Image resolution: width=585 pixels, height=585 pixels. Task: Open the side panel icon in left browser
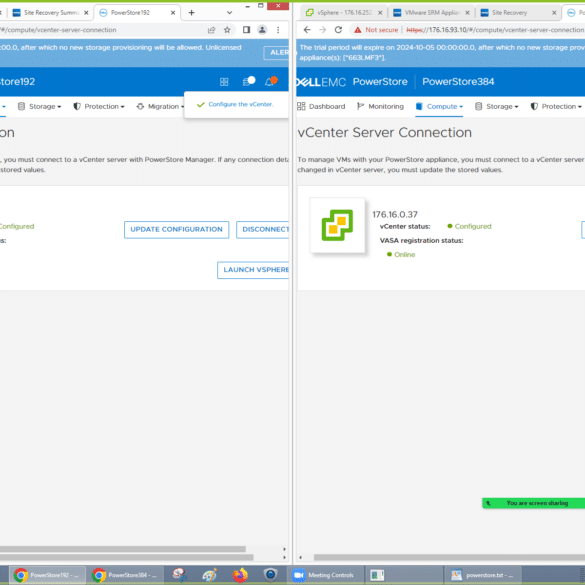[246, 30]
